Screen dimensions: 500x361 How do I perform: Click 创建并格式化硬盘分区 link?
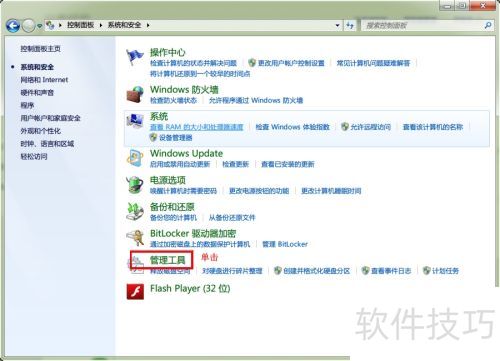317,271
